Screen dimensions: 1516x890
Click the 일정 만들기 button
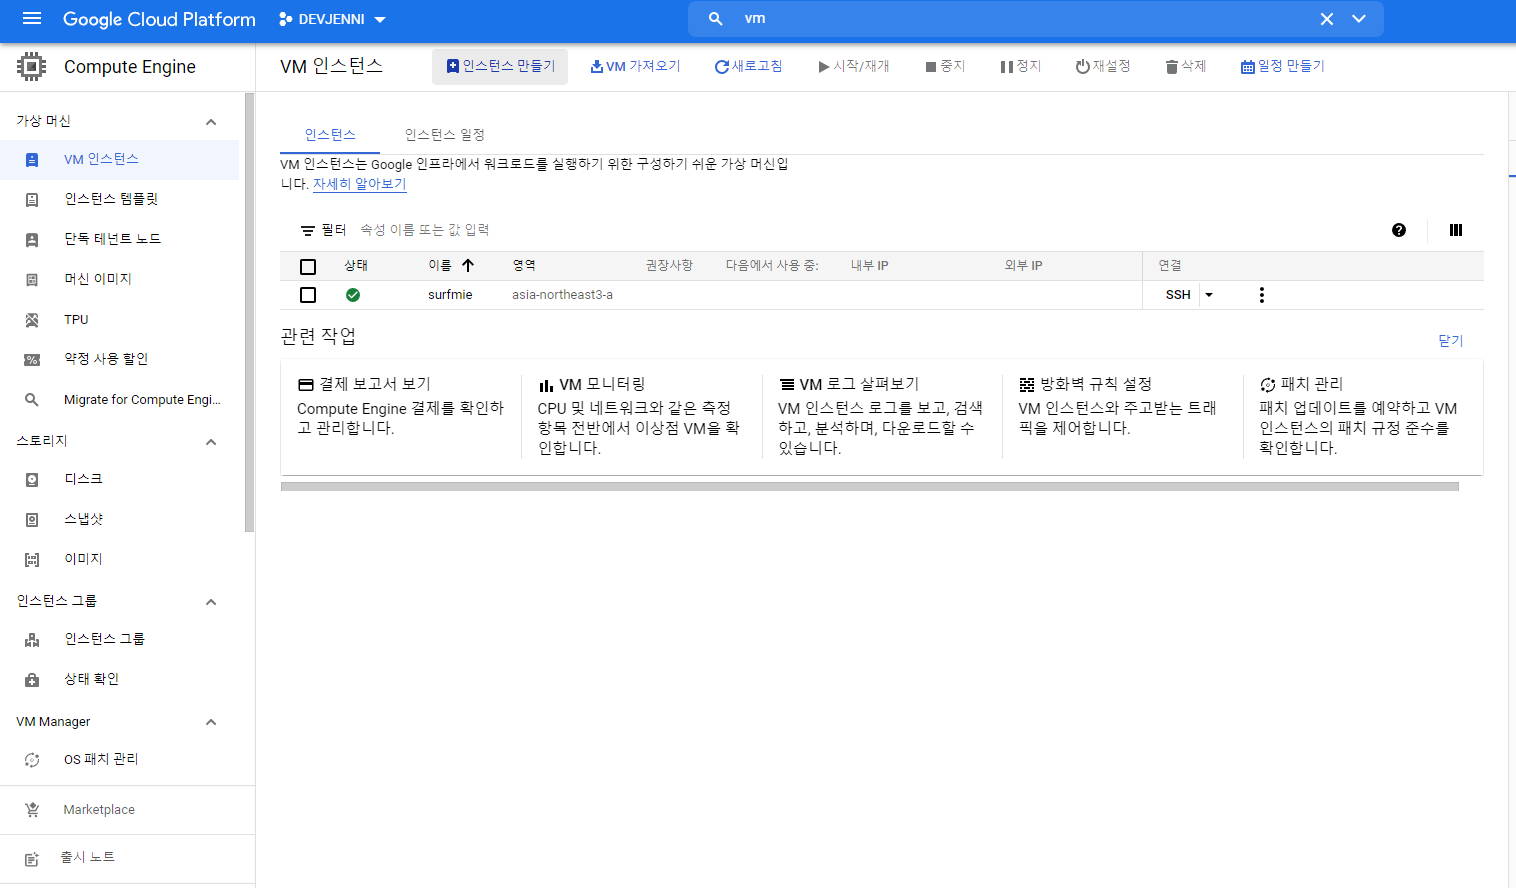(1282, 66)
